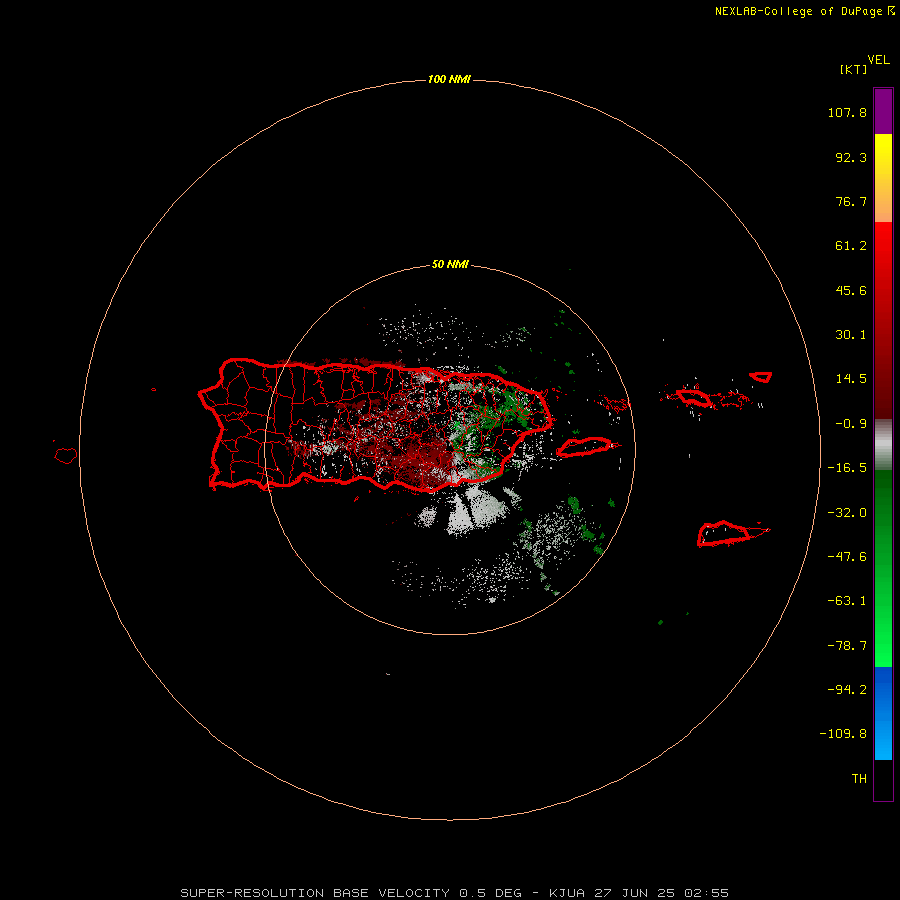Screen dimensions: 900x900
Task: Click the VEL legend title
Action: [x=878, y=60]
